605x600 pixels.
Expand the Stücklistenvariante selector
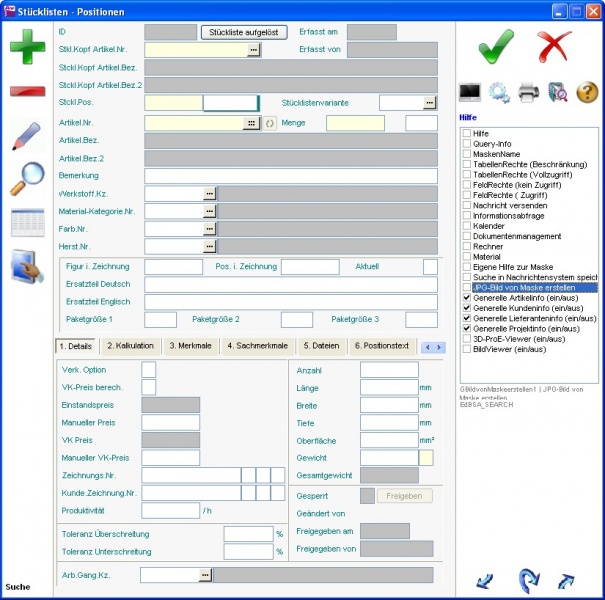pos(430,103)
